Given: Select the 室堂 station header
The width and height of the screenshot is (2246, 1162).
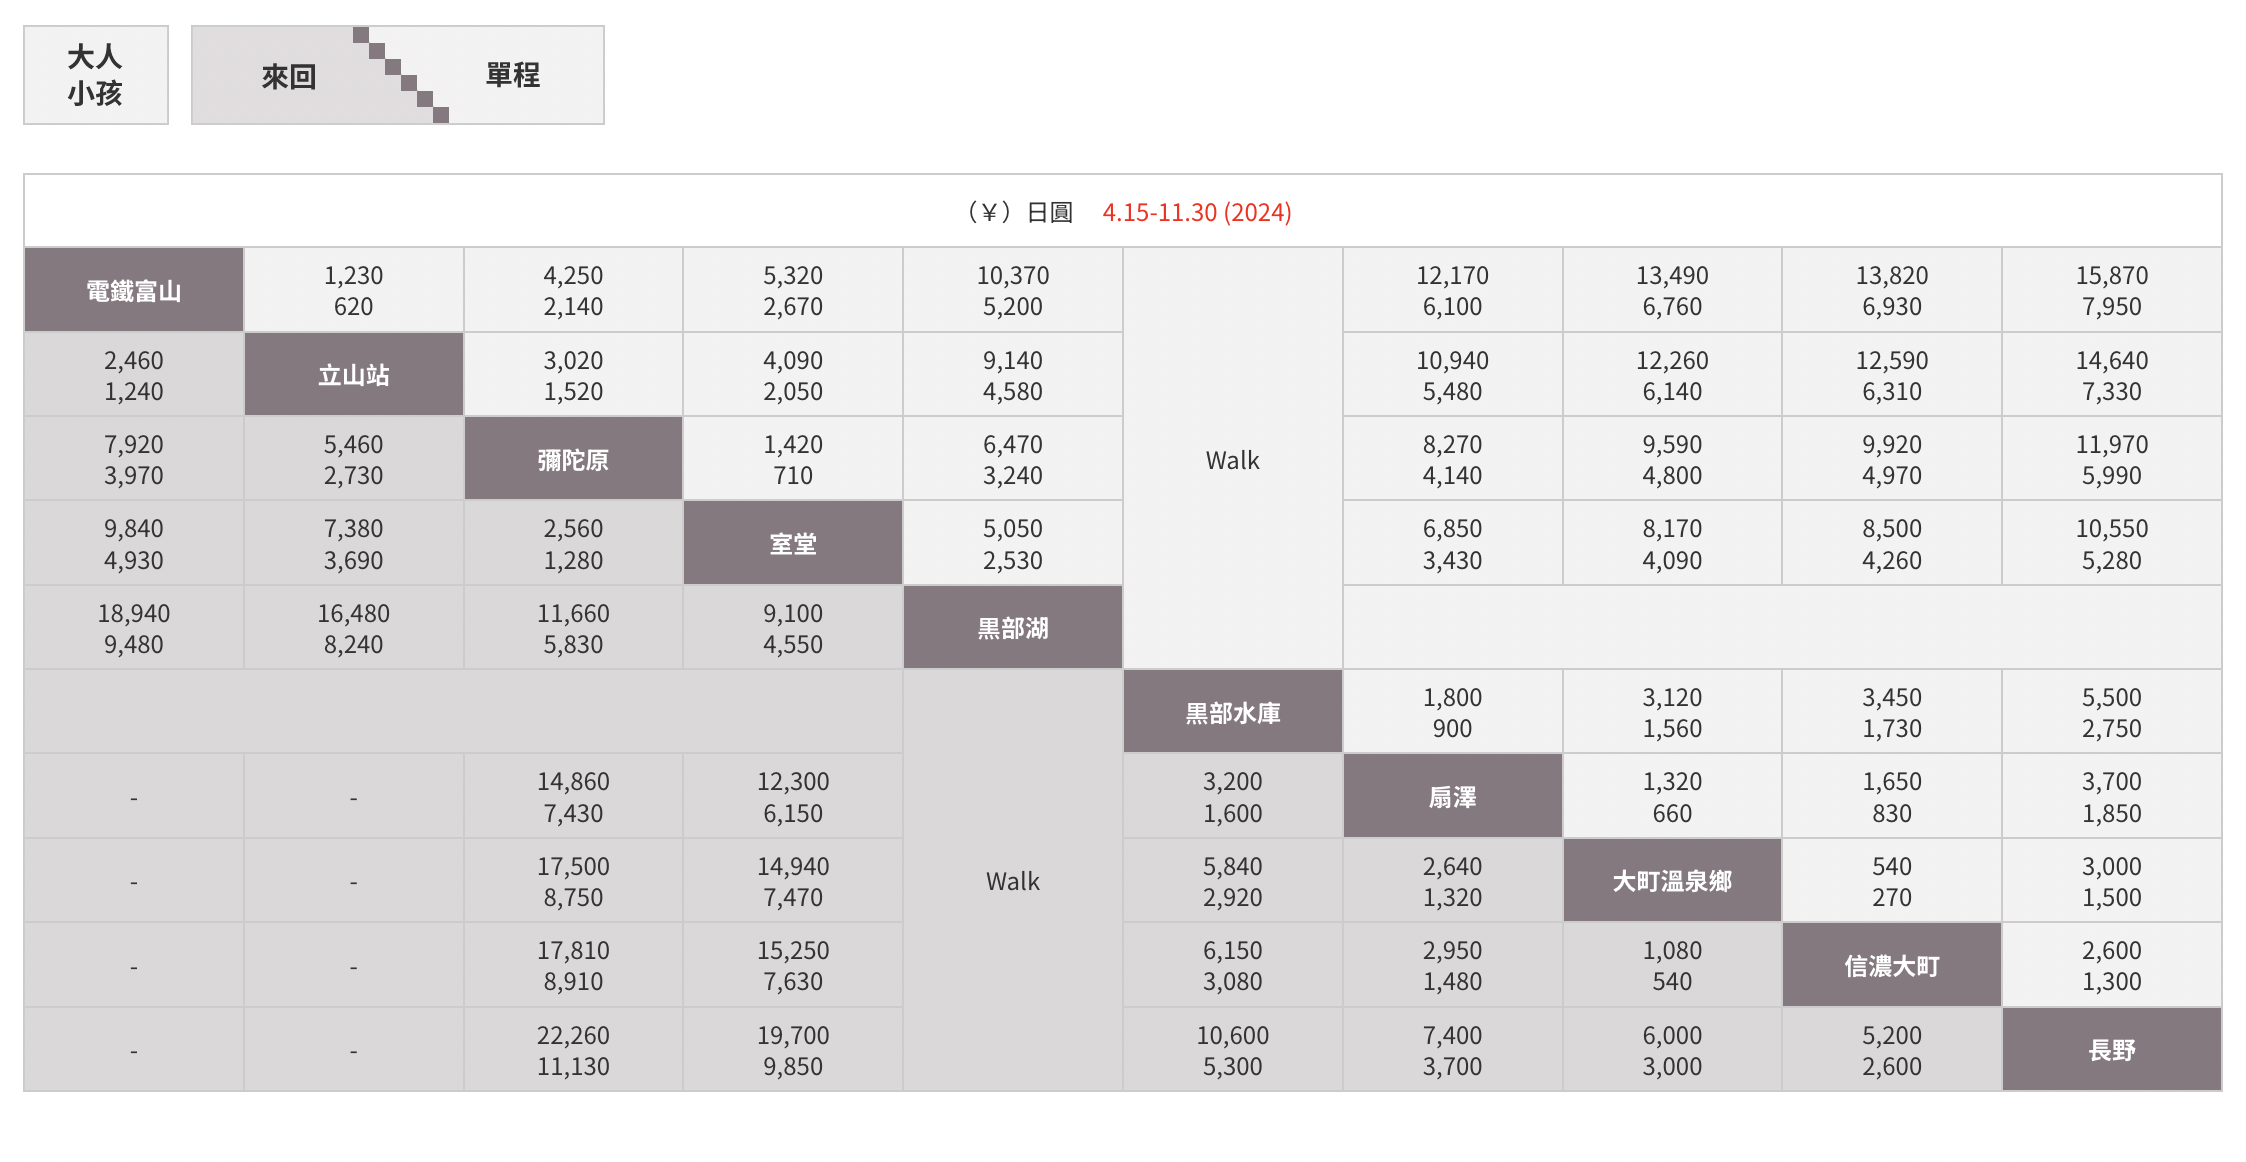Looking at the screenshot, I should point(793,544).
